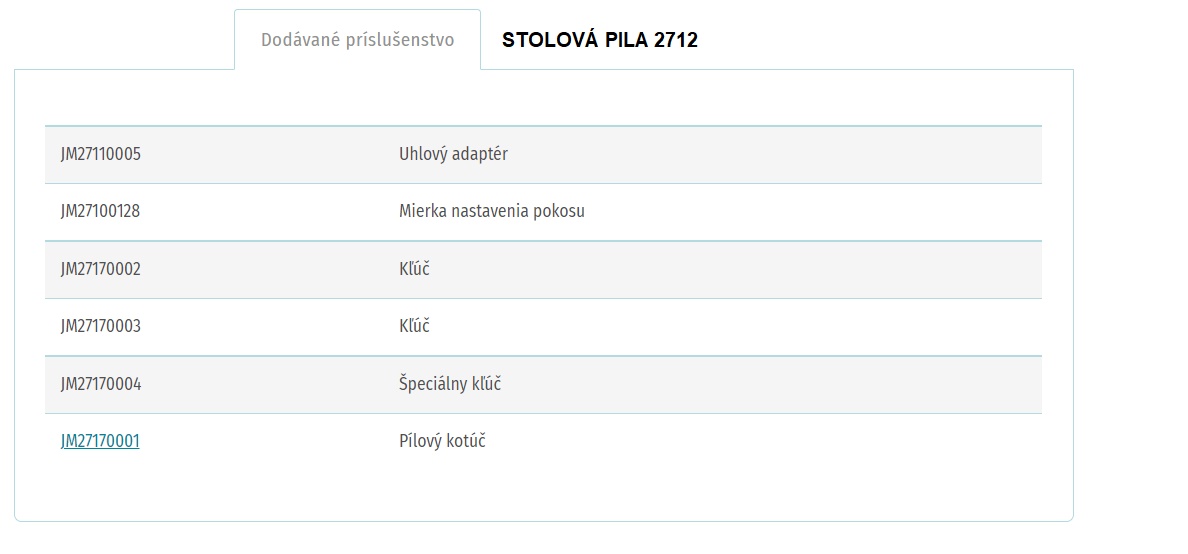Click the first Kľúč table row
This screenshot has width=1188, height=554.
[543, 270]
